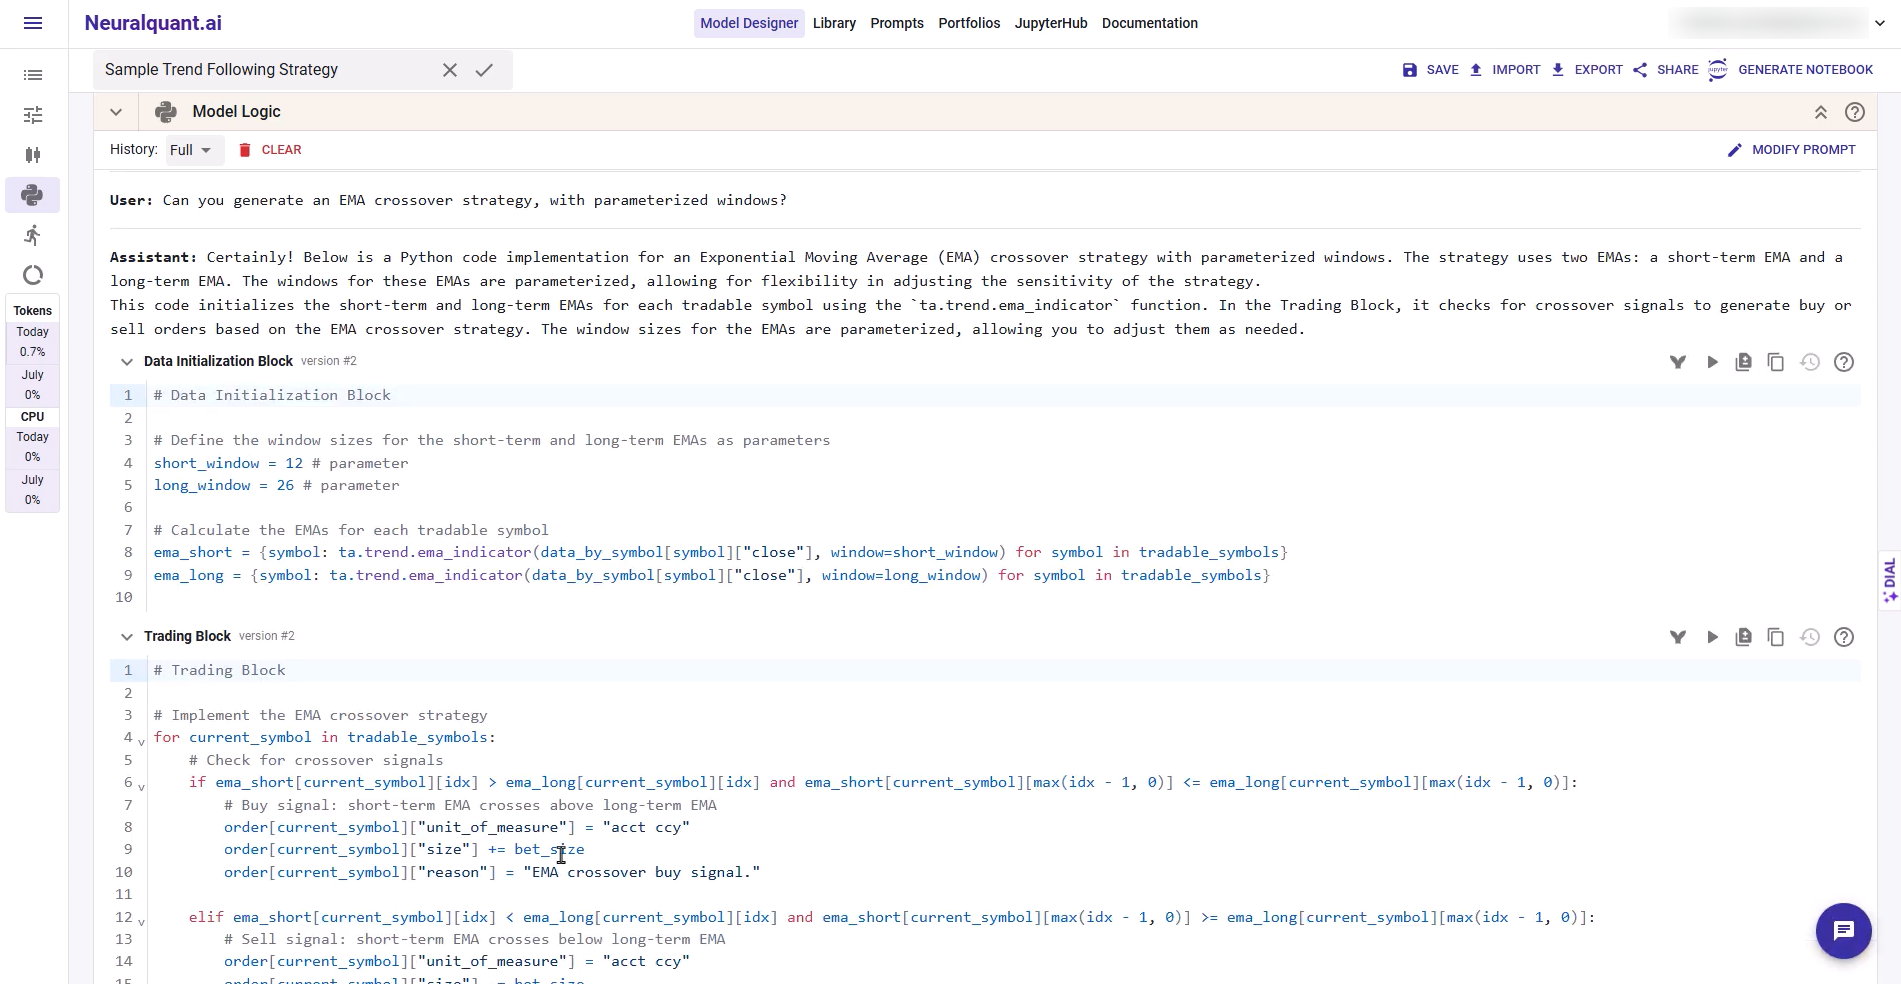This screenshot has height=984, width=1901.
Task: Copy the Trading Block code
Action: point(1776,637)
